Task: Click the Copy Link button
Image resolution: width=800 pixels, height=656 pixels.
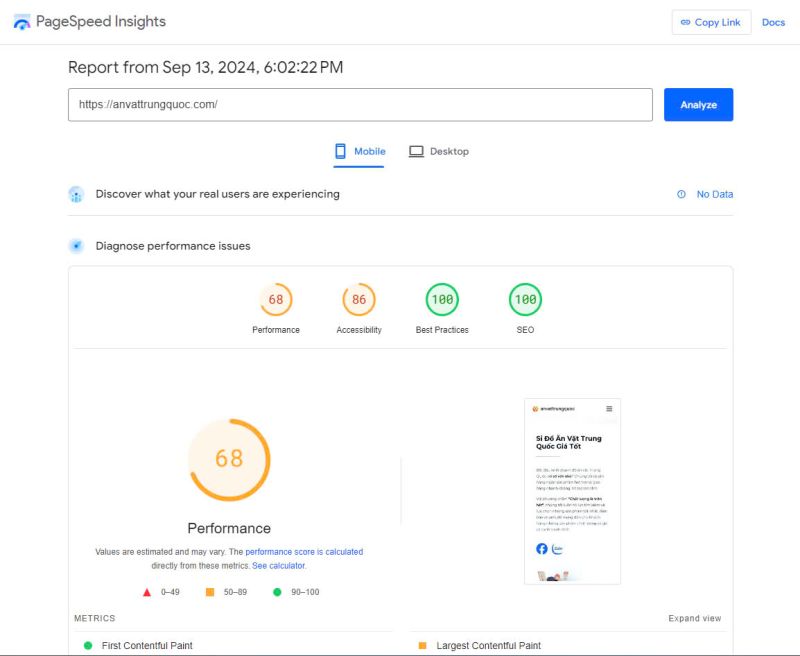Action: 711,22
